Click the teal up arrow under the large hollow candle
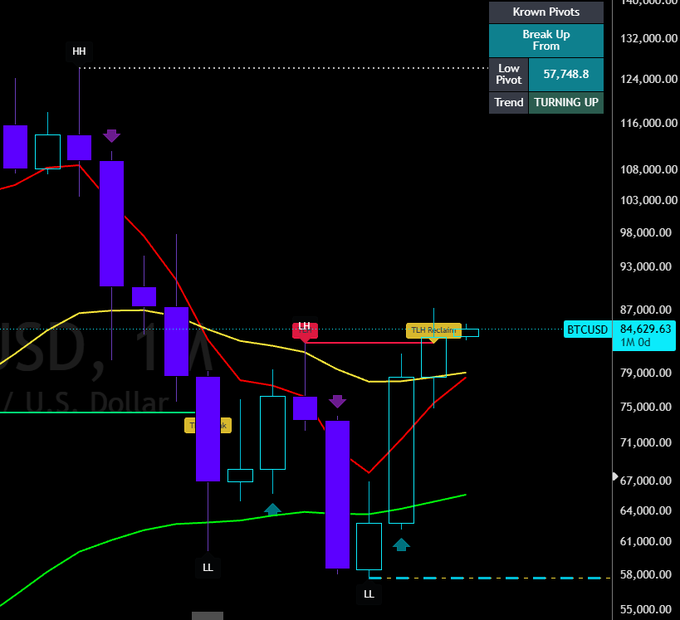680x620 pixels. pos(401,545)
